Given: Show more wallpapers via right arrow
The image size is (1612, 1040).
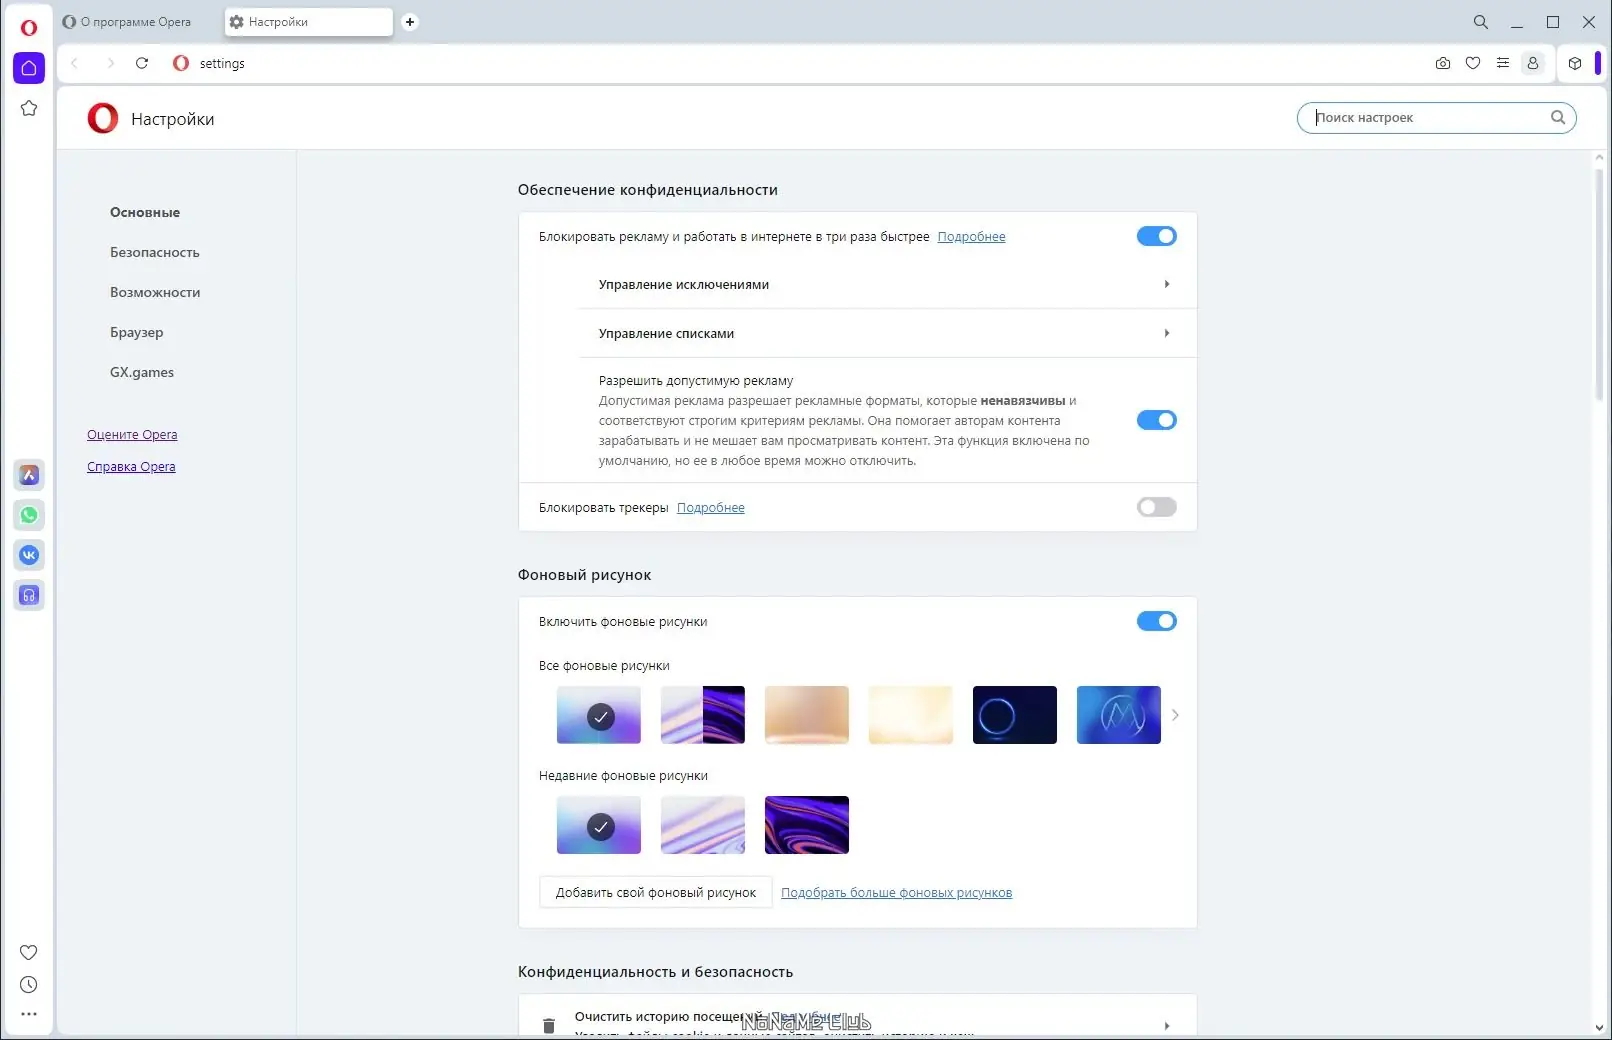Looking at the screenshot, I should [x=1175, y=715].
